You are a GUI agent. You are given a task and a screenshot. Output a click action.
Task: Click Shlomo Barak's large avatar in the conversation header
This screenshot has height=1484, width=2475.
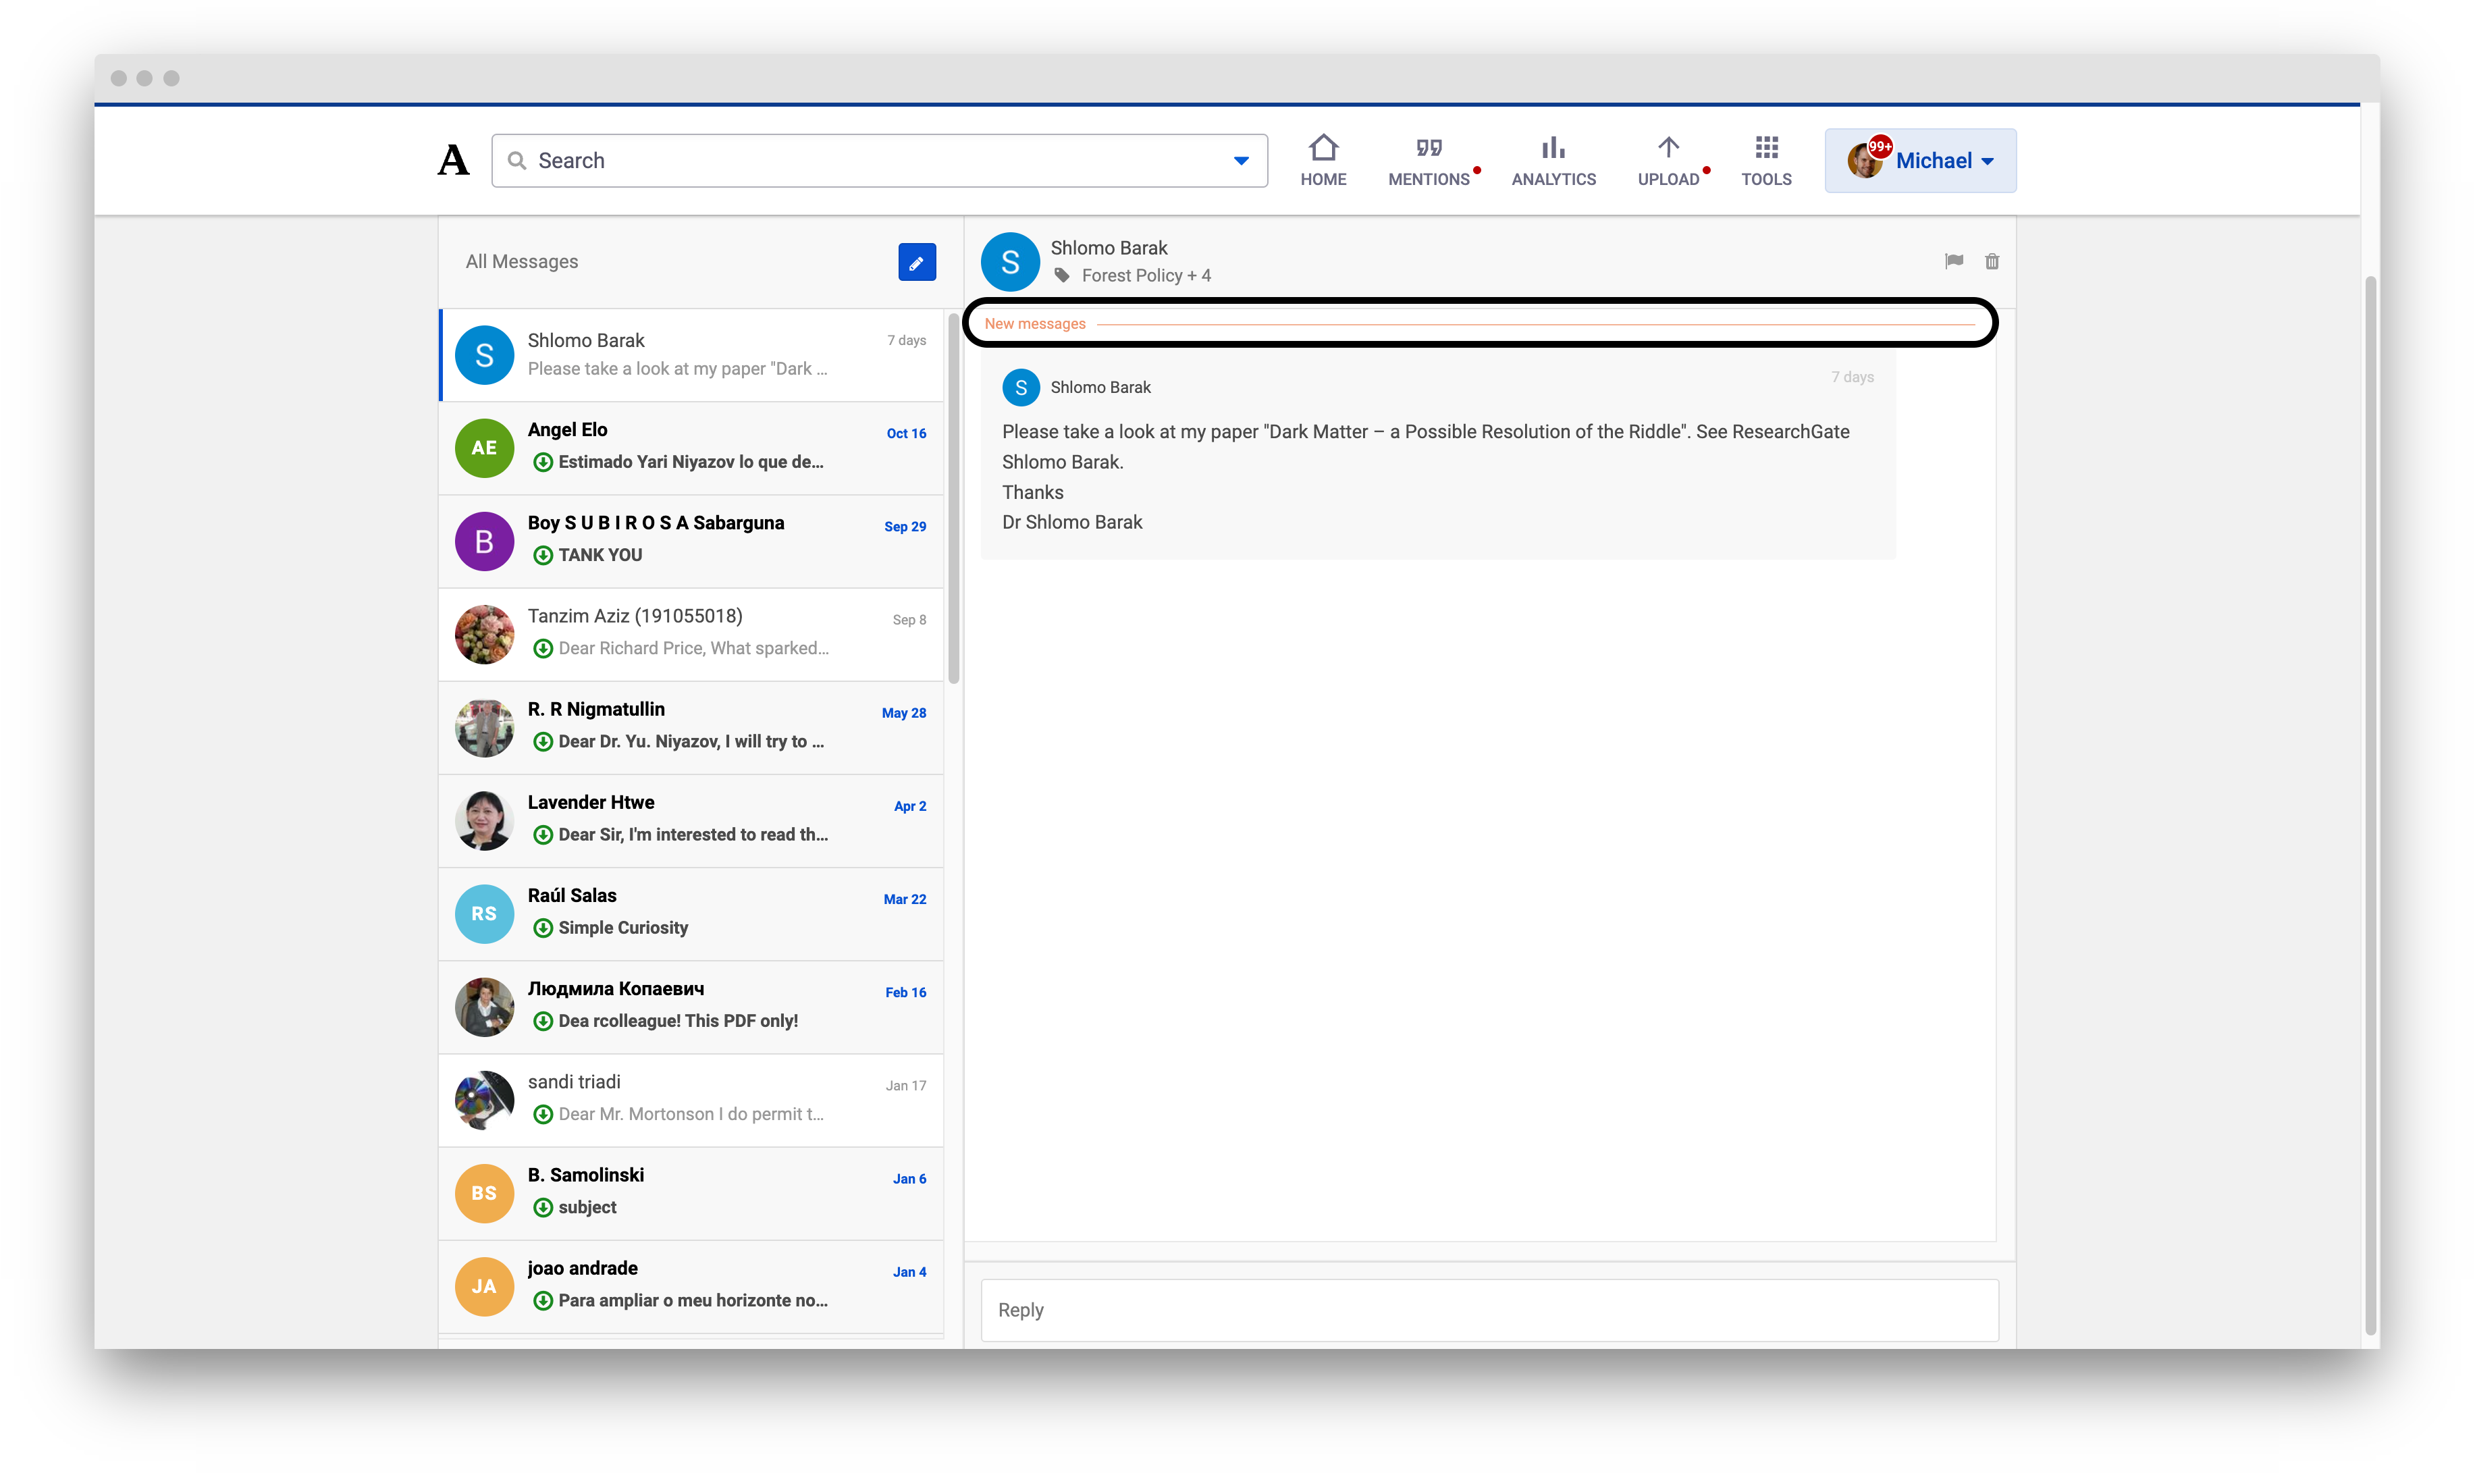point(1010,262)
